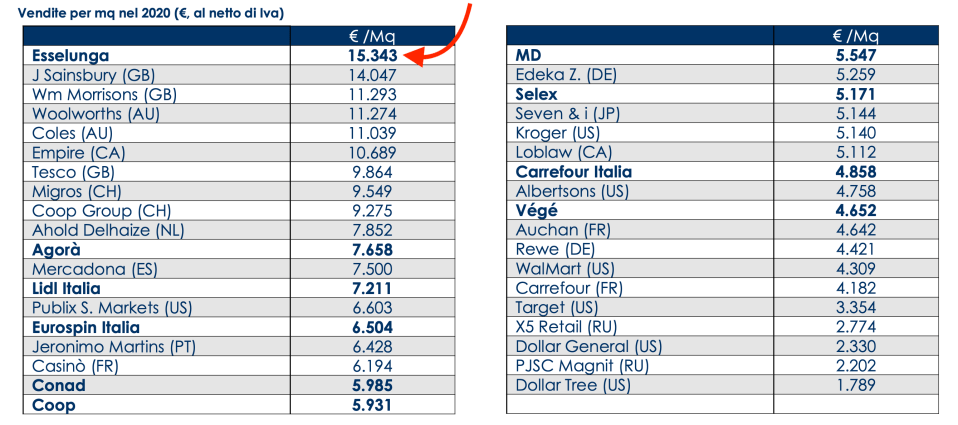Click the Eurospin Italia cell
This screenshot has height=425, width=958.
click(86, 328)
